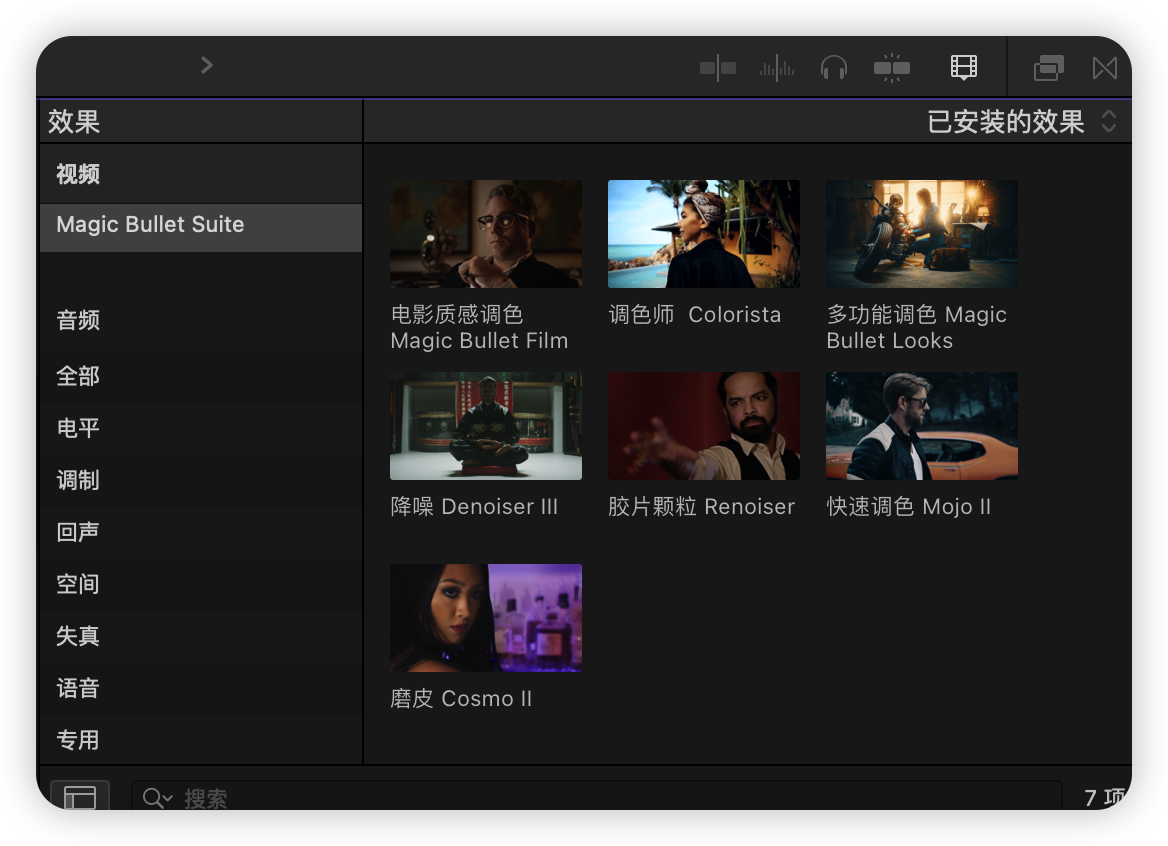
Task: Select the Denoiser III effect thumbnail
Action: coord(486,426)
